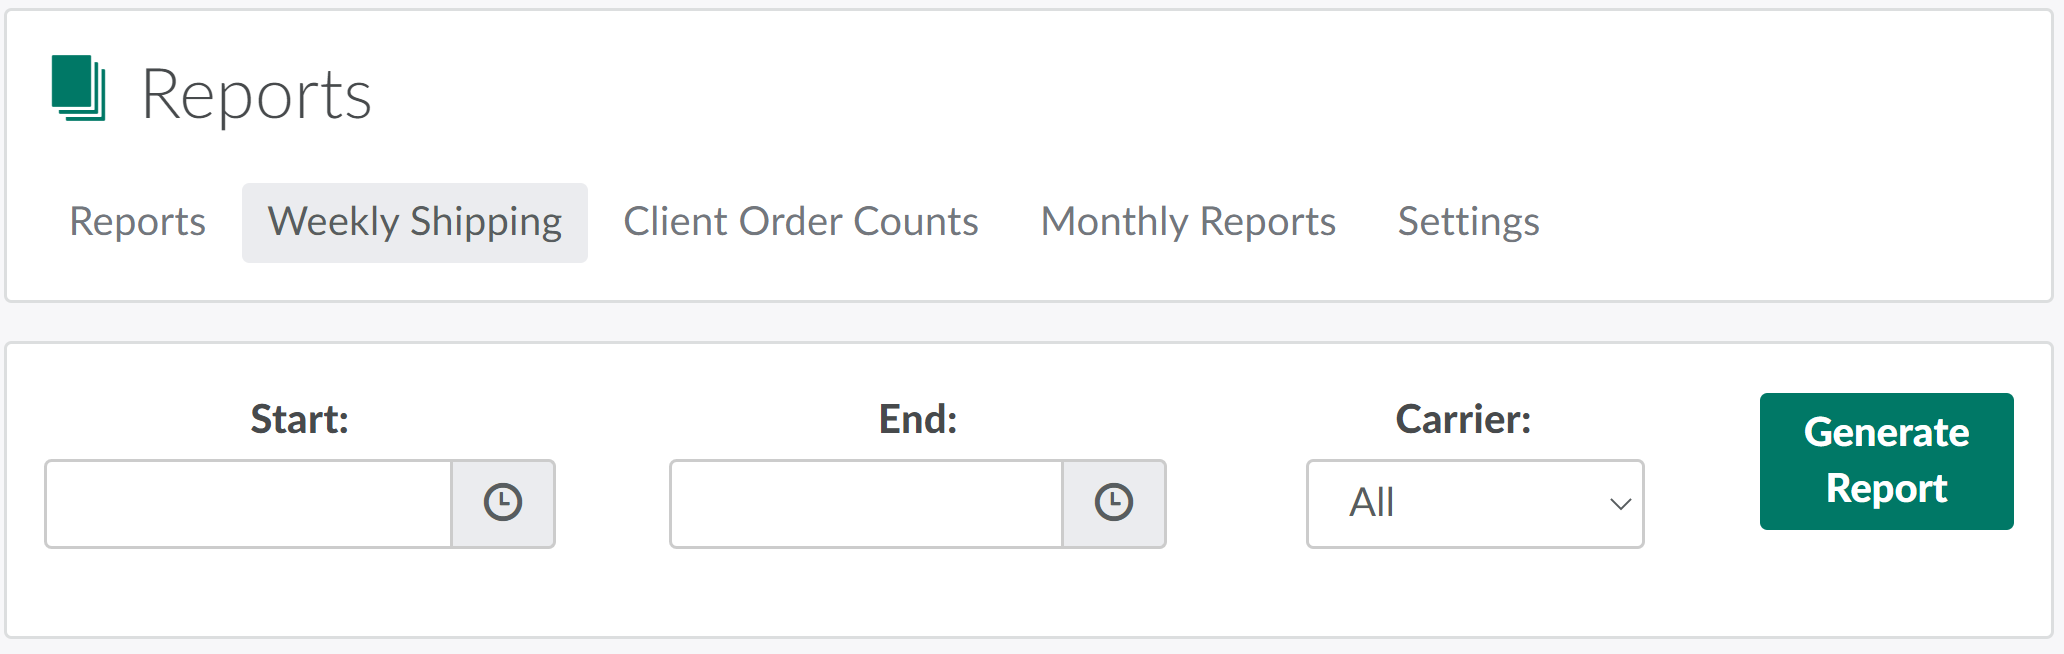Screen dimensions: 2064x654
Task: Click the green stacked pages Reports icon
Action: coord(78,89)
